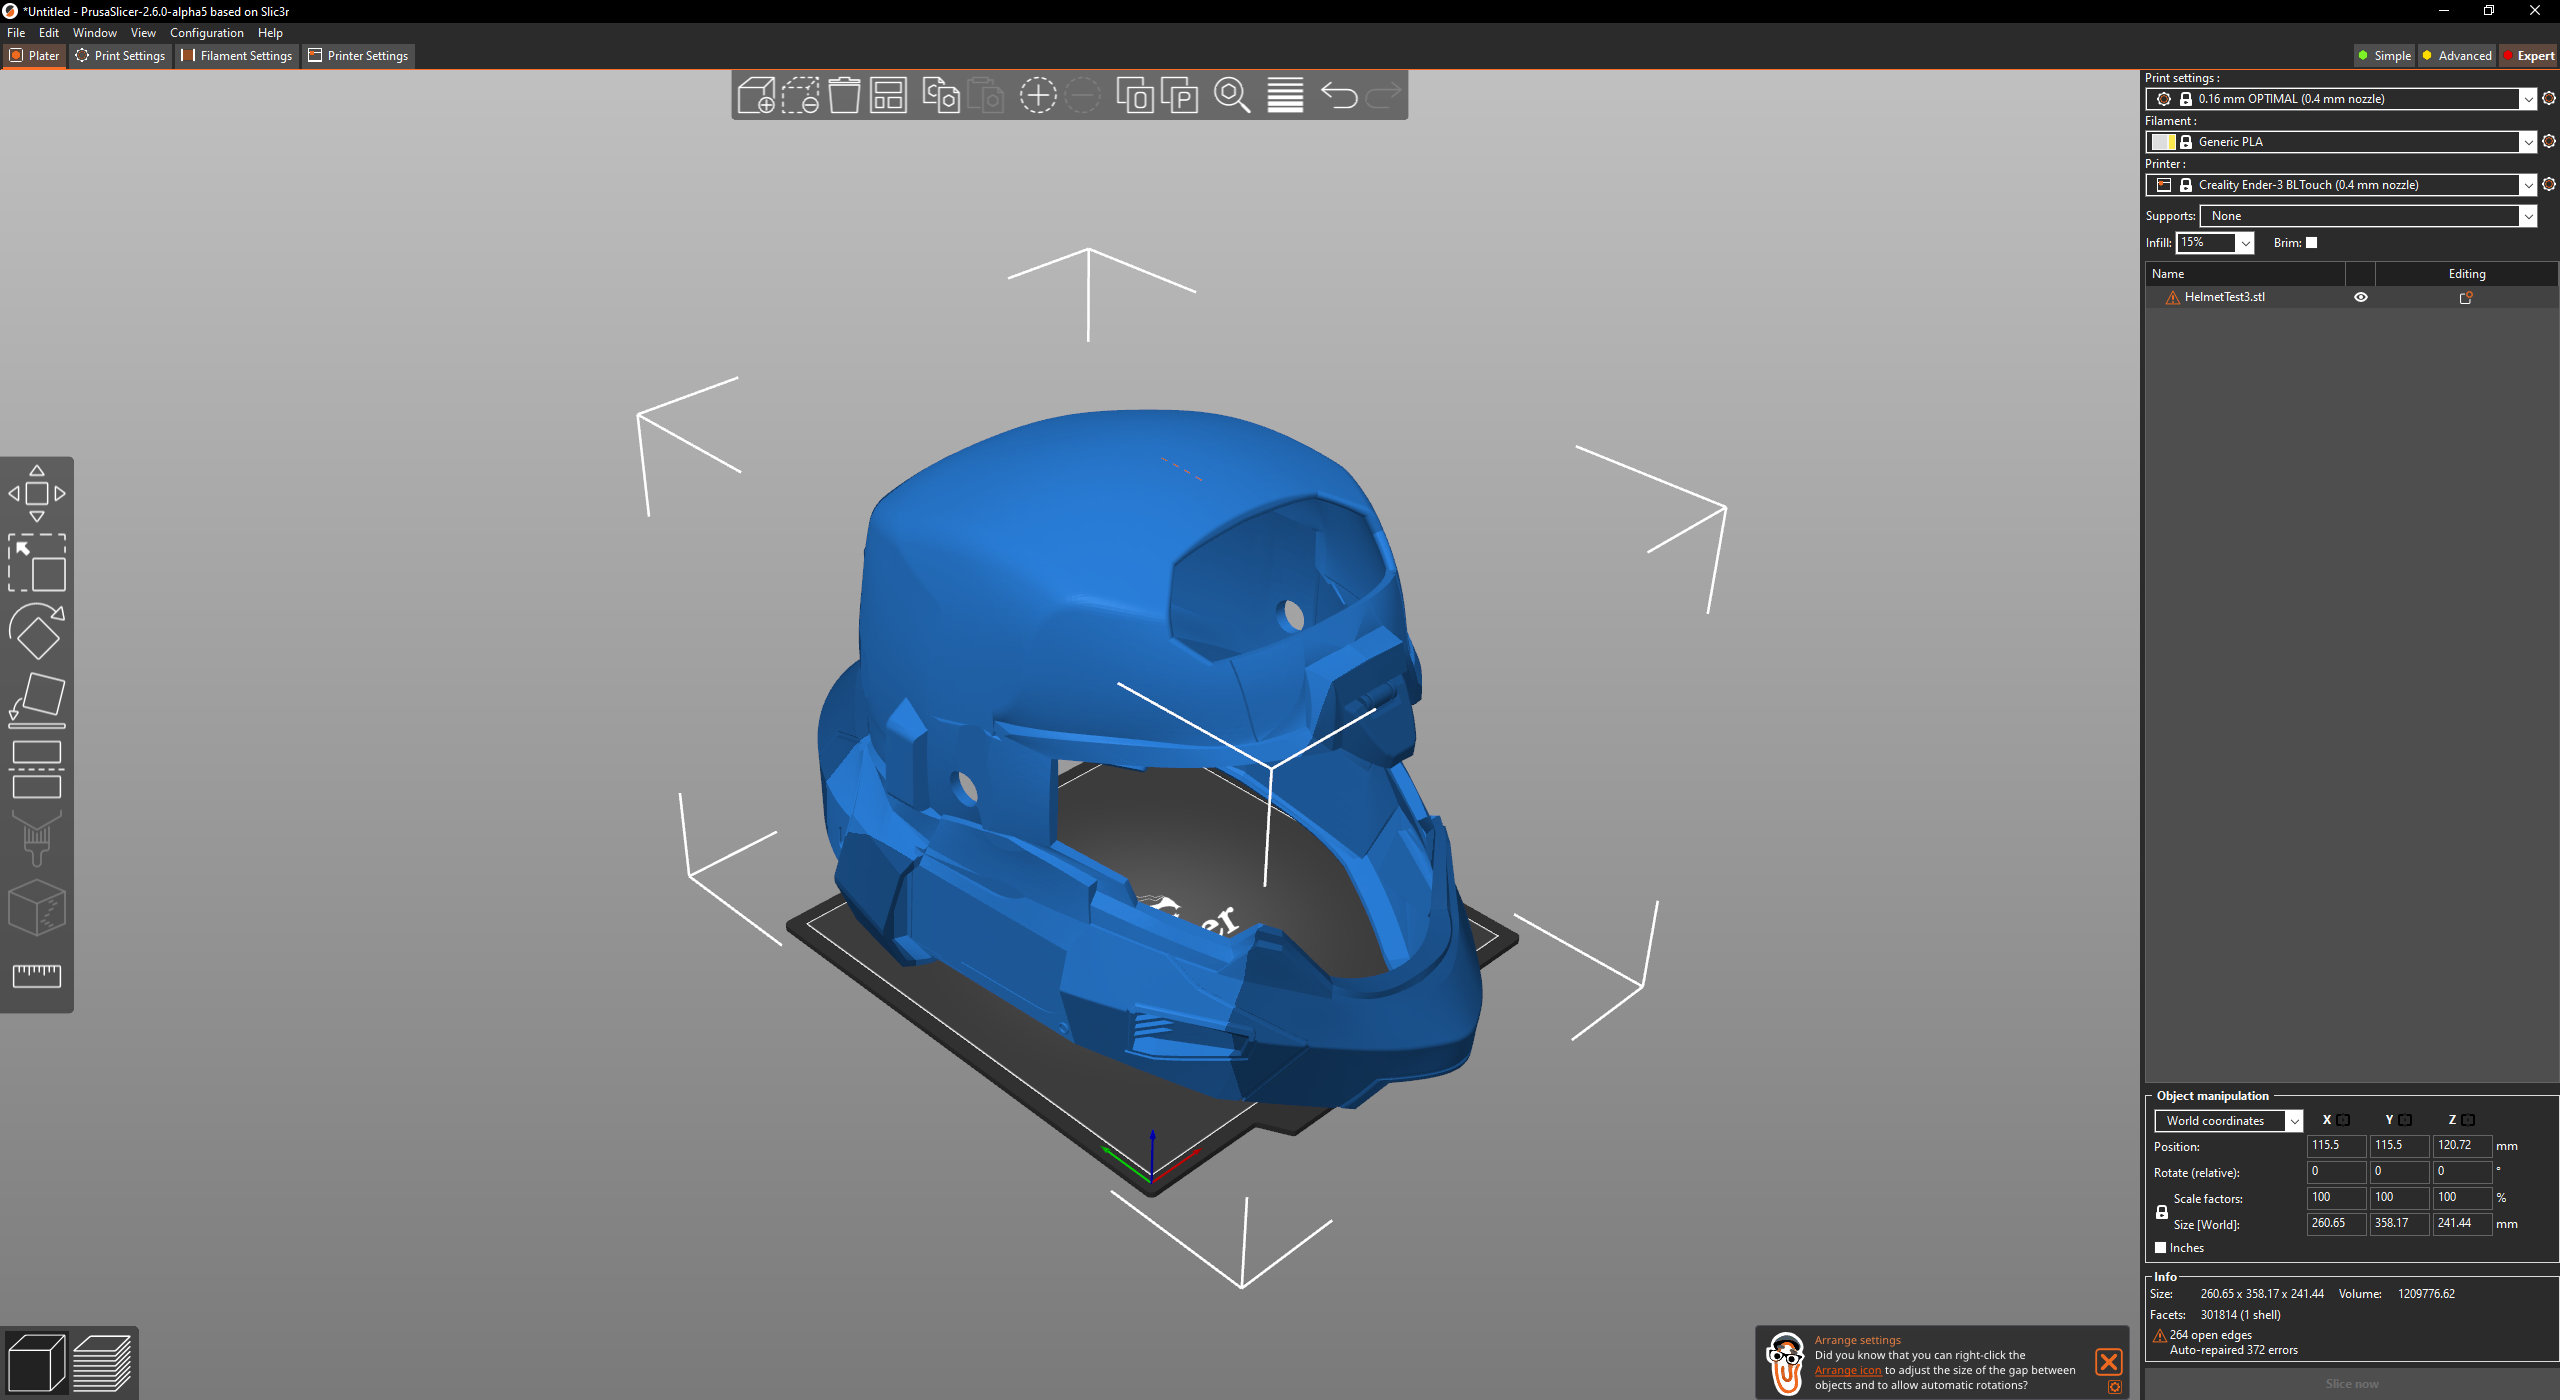2560x1400 pixels.
Task: Open the File menu
Action: [16, 33]
